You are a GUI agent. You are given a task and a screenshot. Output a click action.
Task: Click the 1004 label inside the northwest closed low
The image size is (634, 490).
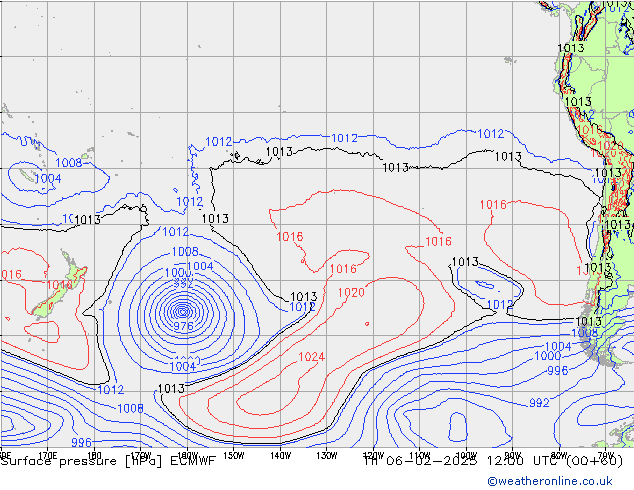click(x=48, y=178)
